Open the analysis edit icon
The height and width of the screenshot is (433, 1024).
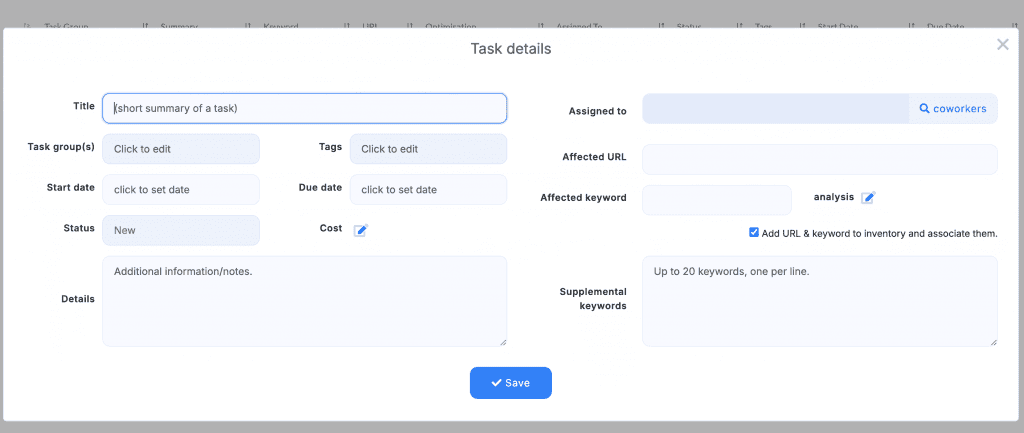tap(868, 198)
